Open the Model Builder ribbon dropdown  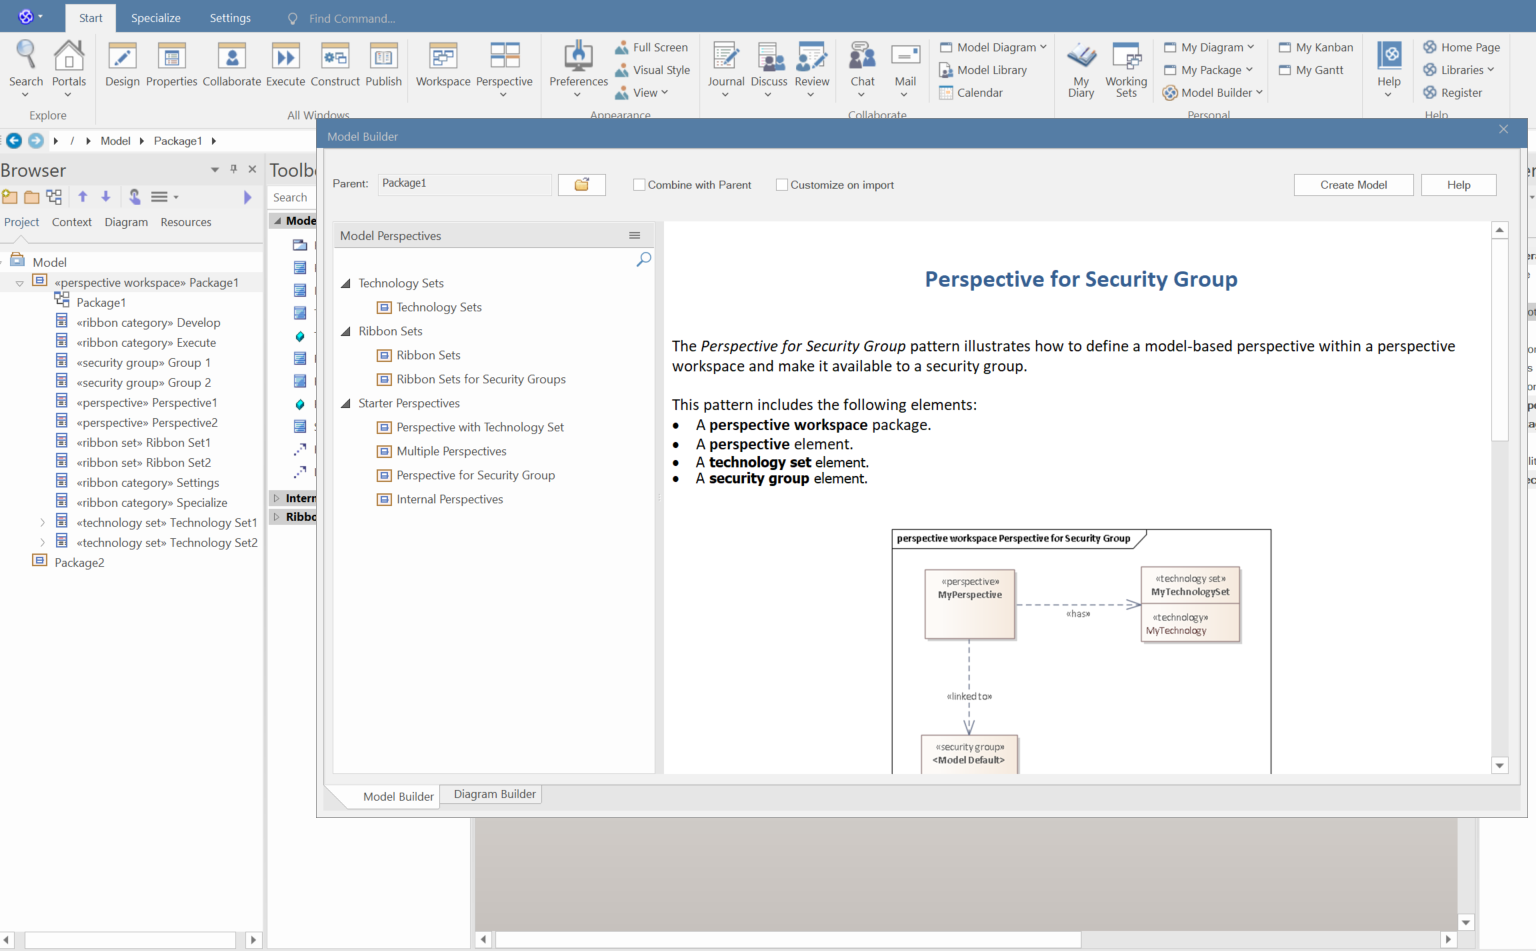(1213, 93)
